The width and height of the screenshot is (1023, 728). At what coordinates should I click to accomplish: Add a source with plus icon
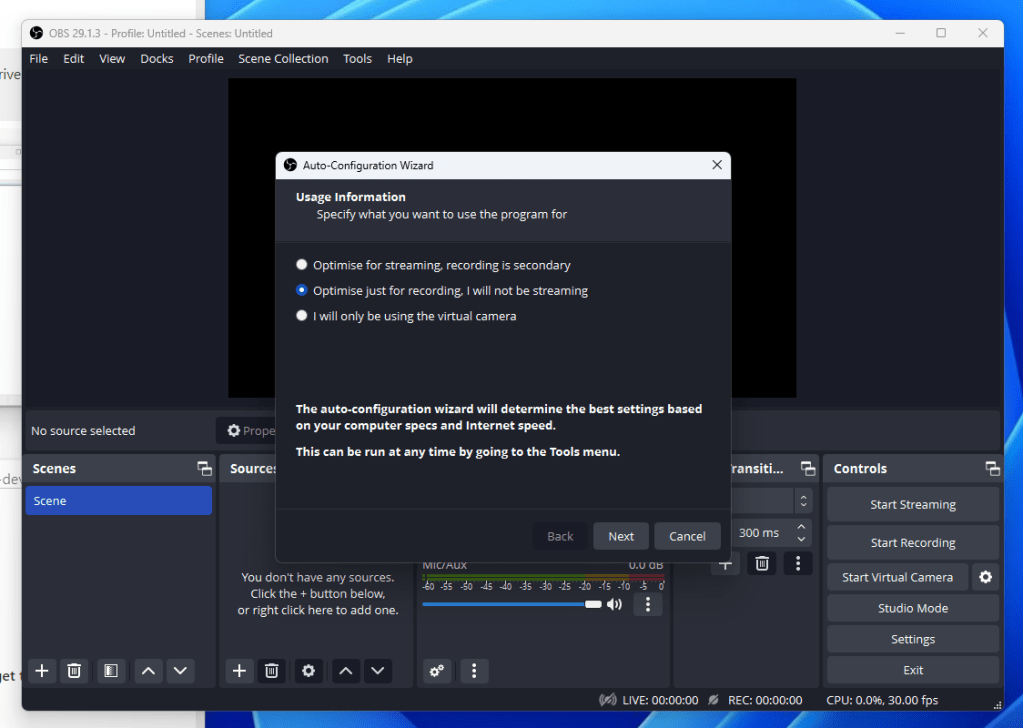[x=239, y=671]
